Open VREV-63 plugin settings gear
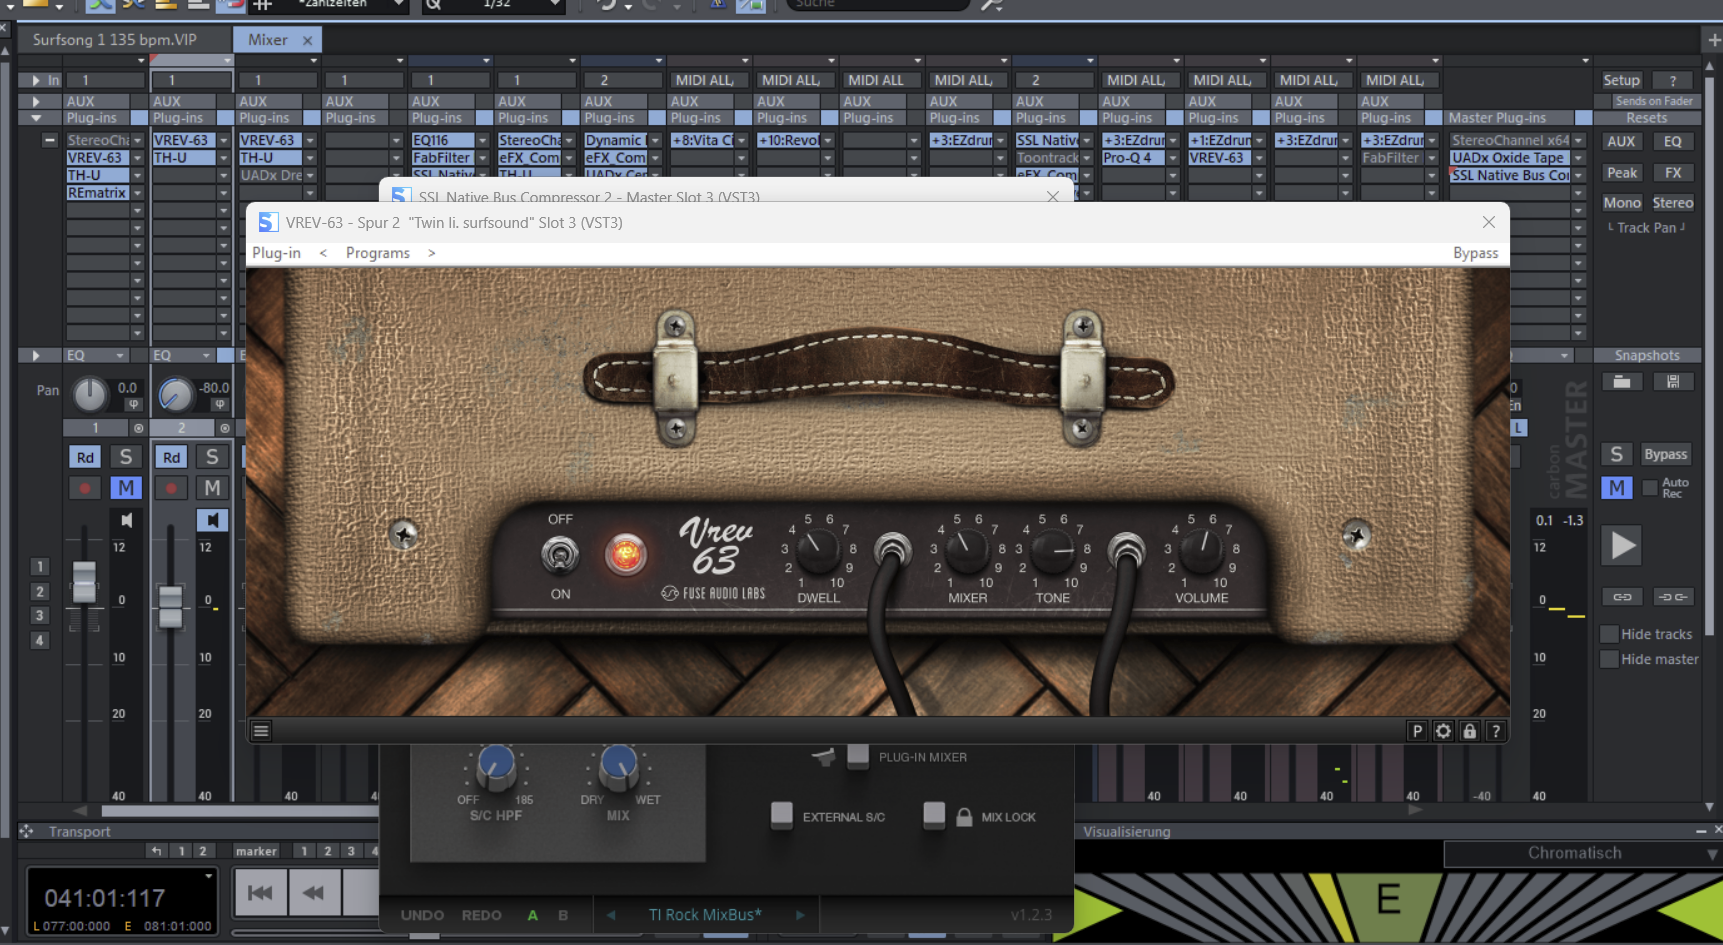Viewport: 1723px width, 945px height. point(1443,731)
